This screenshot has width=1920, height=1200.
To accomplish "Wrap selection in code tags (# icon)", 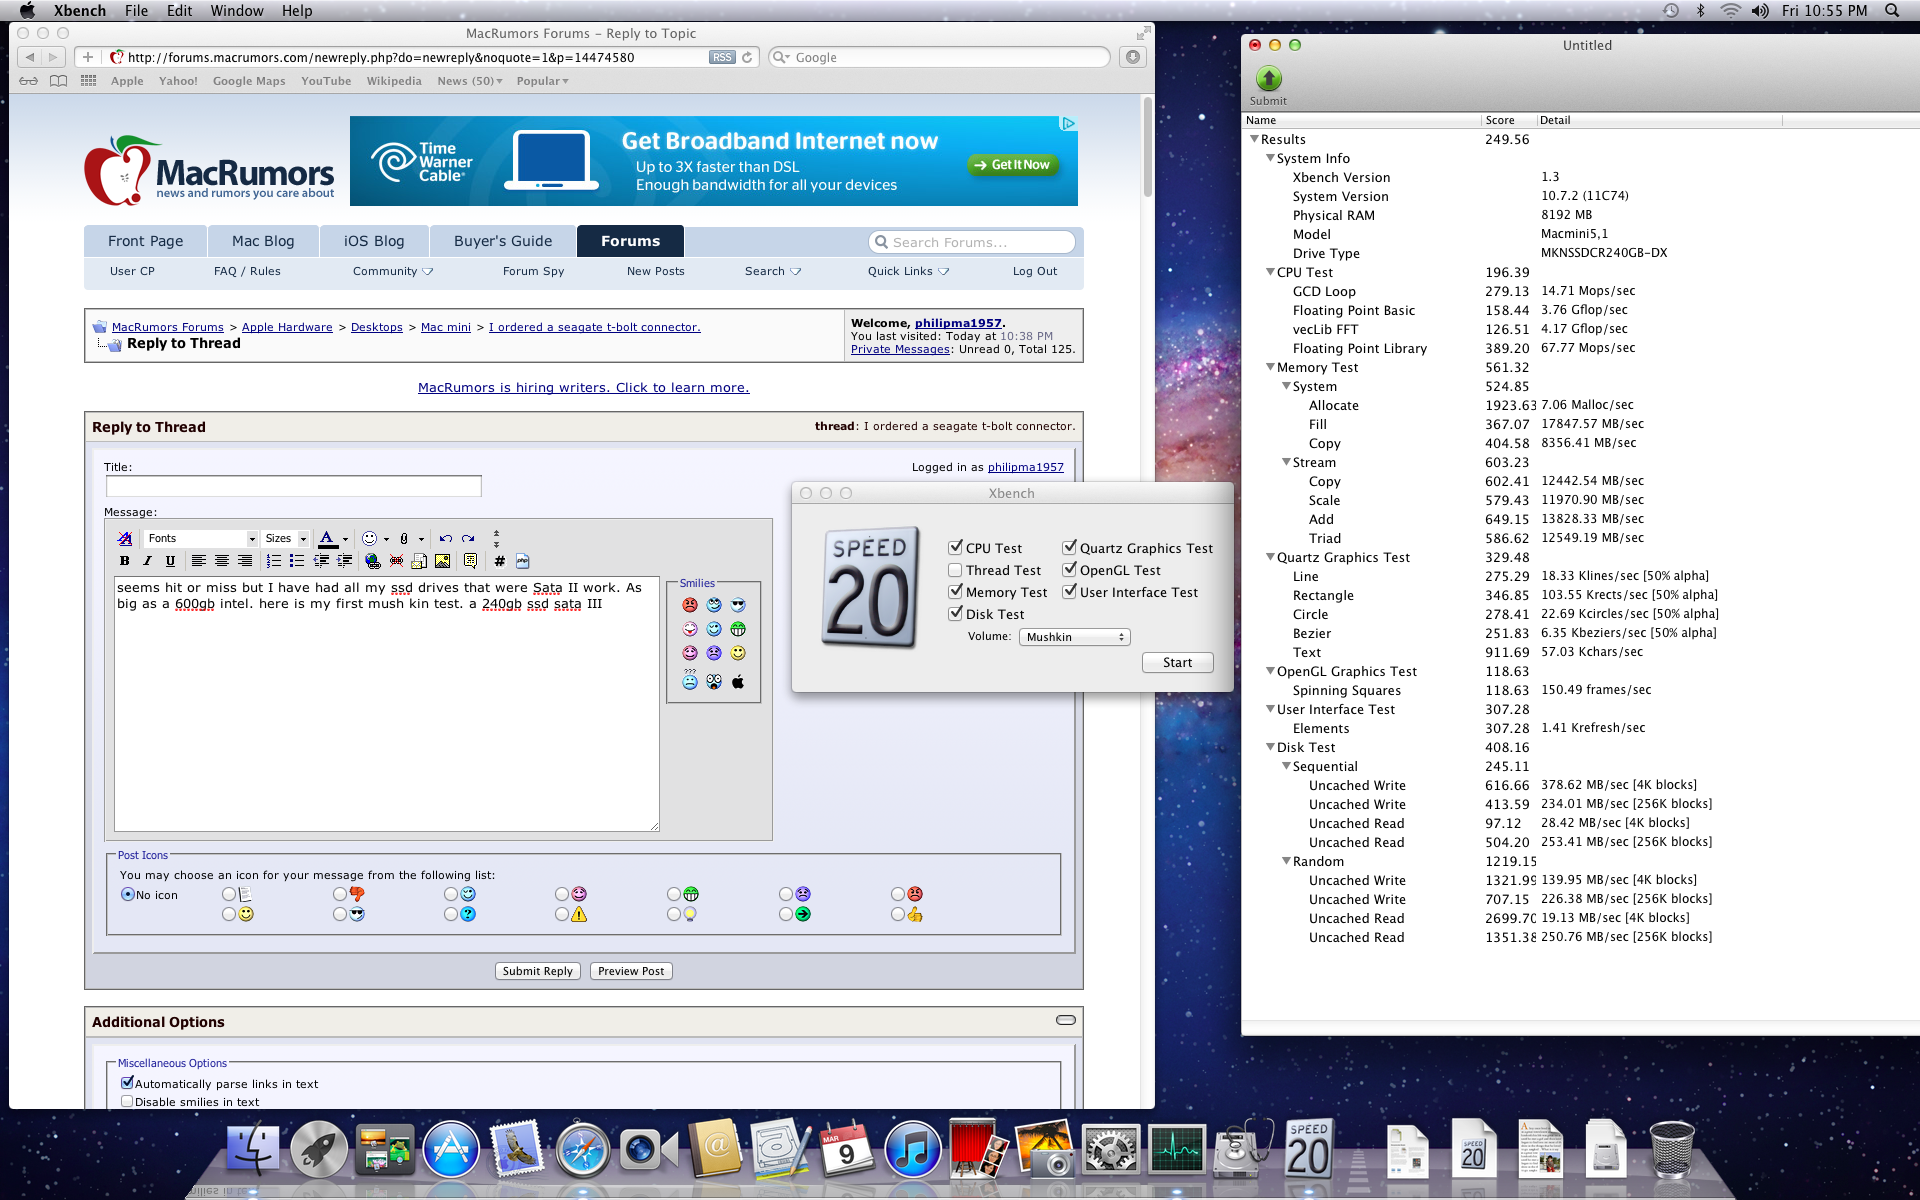I will (499, 561).
